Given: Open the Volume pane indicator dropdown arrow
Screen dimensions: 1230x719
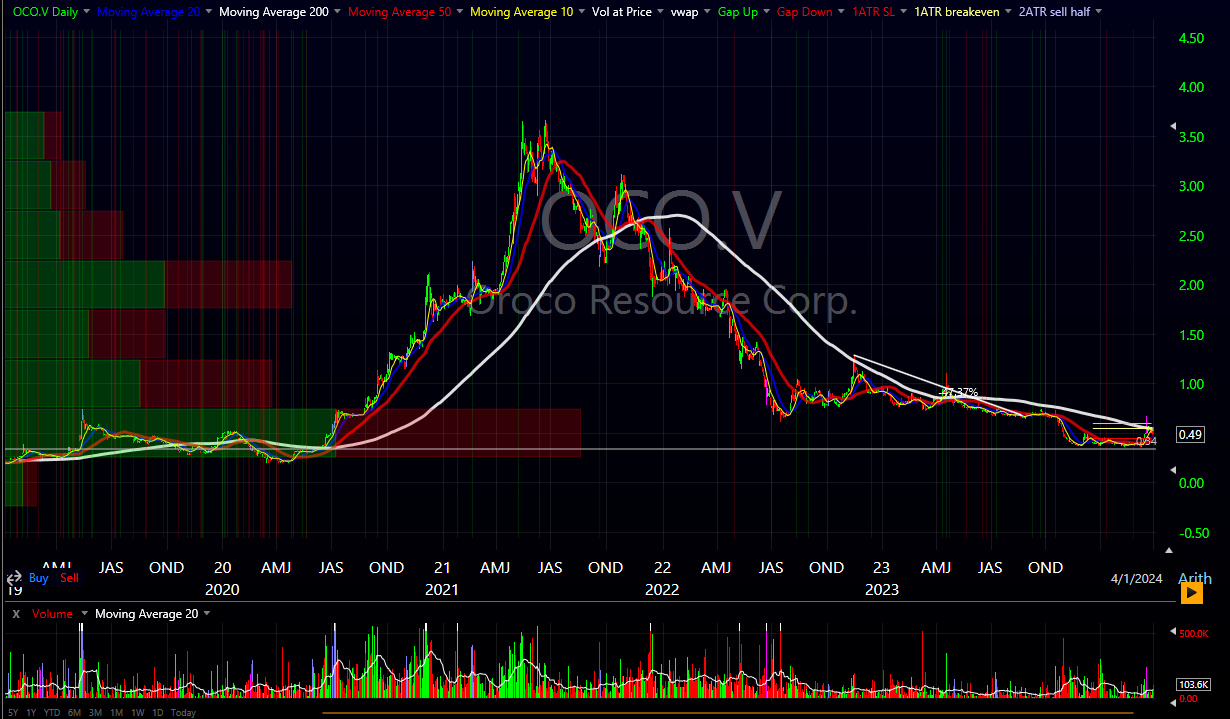Looking at the screenshot, I should (x=84, y=613).
